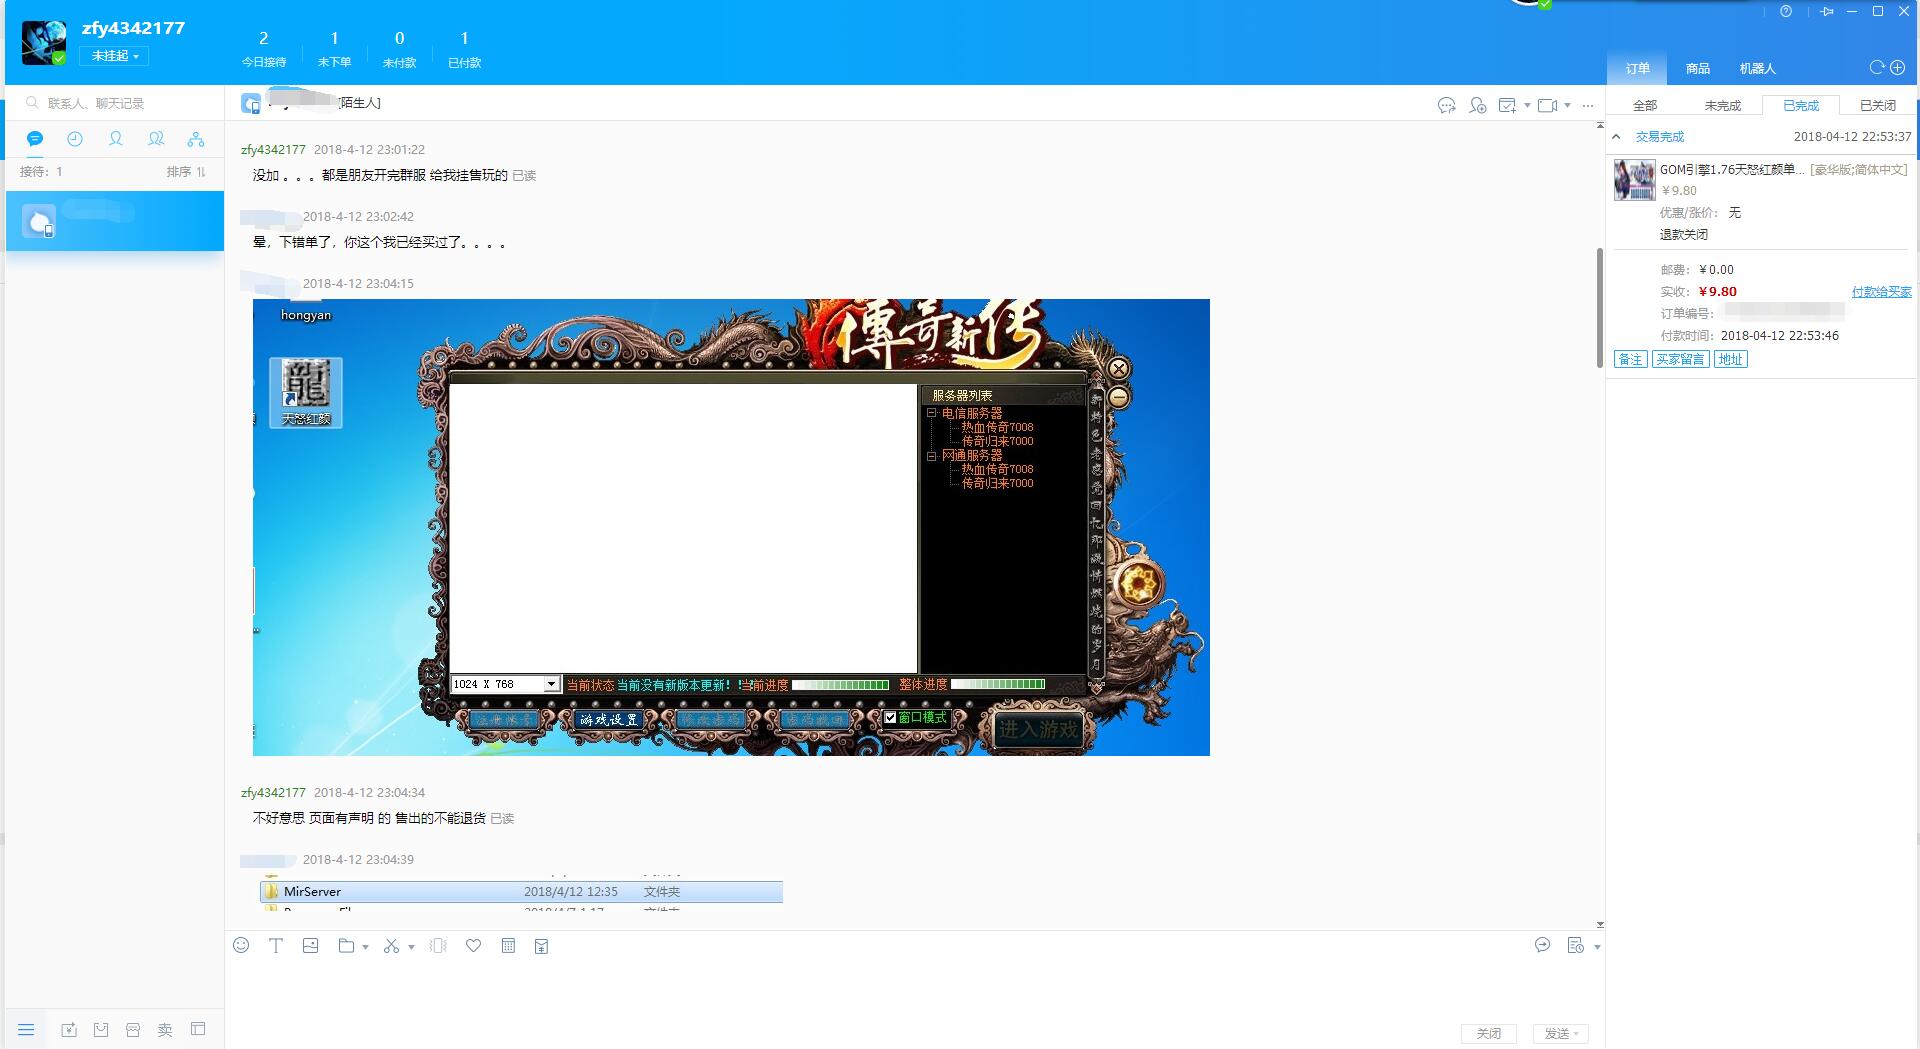Image resolution: width=1920 pixels, height=1049 pixels.
Task: Open the layout panel icon in bottom bar
Action: 198,1029
